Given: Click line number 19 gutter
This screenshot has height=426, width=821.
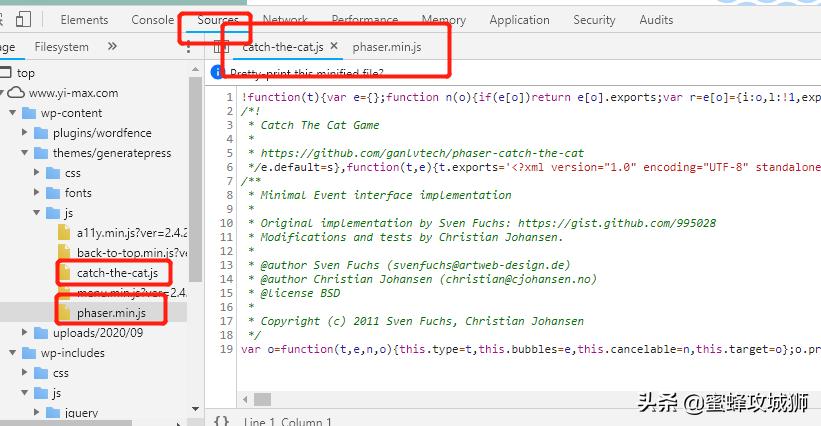Looking at the screenshot, I should click(226, 349).
